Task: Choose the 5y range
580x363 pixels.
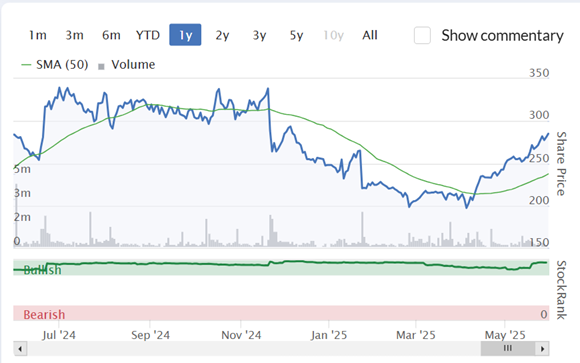Action: click(296, 35)
